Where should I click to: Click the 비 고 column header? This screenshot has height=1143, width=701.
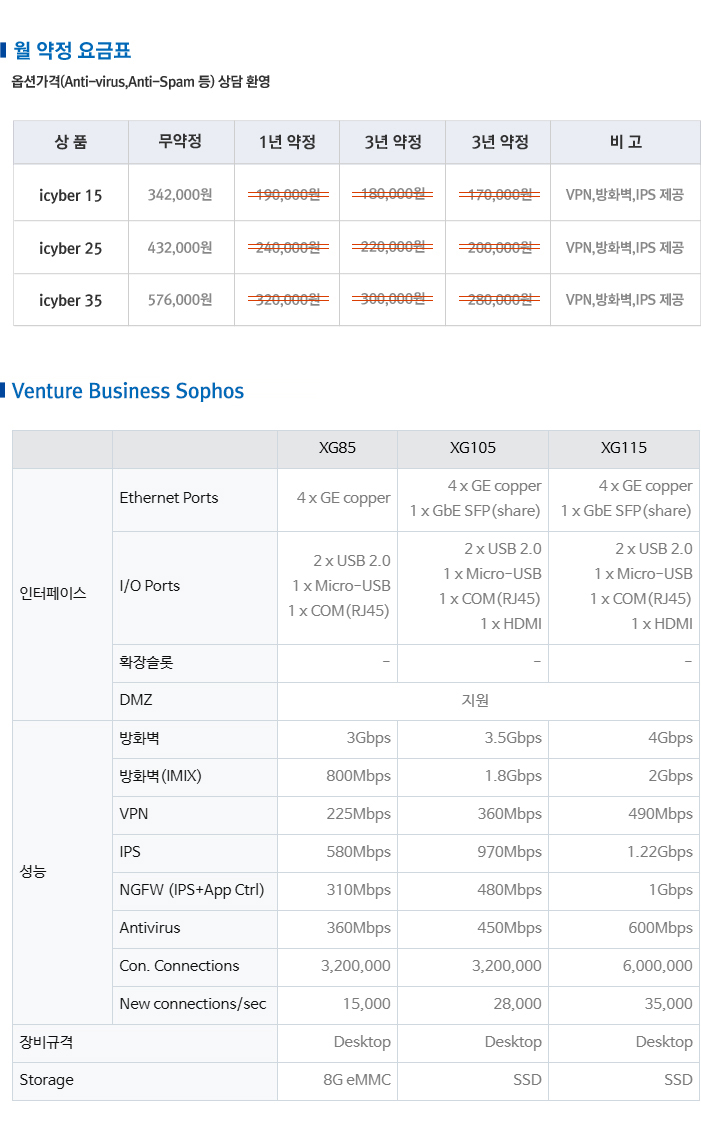click(x=625, y=142)
